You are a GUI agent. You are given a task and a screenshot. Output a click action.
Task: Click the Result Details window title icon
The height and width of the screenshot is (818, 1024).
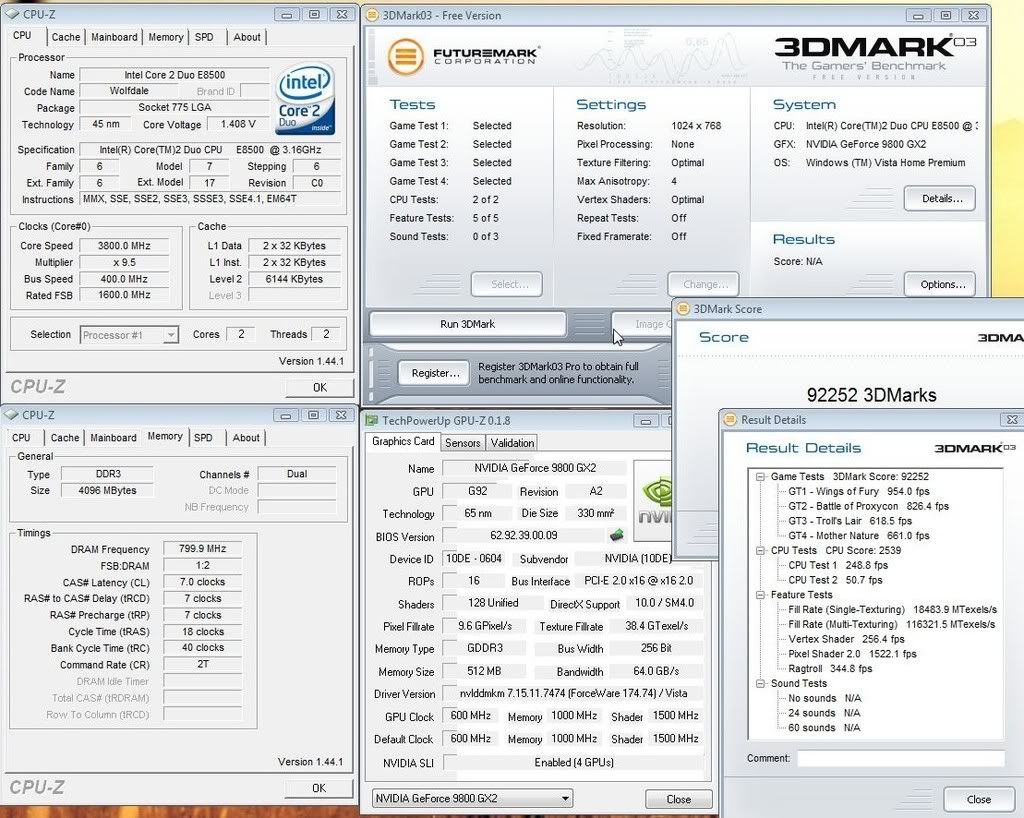[730, 420]
